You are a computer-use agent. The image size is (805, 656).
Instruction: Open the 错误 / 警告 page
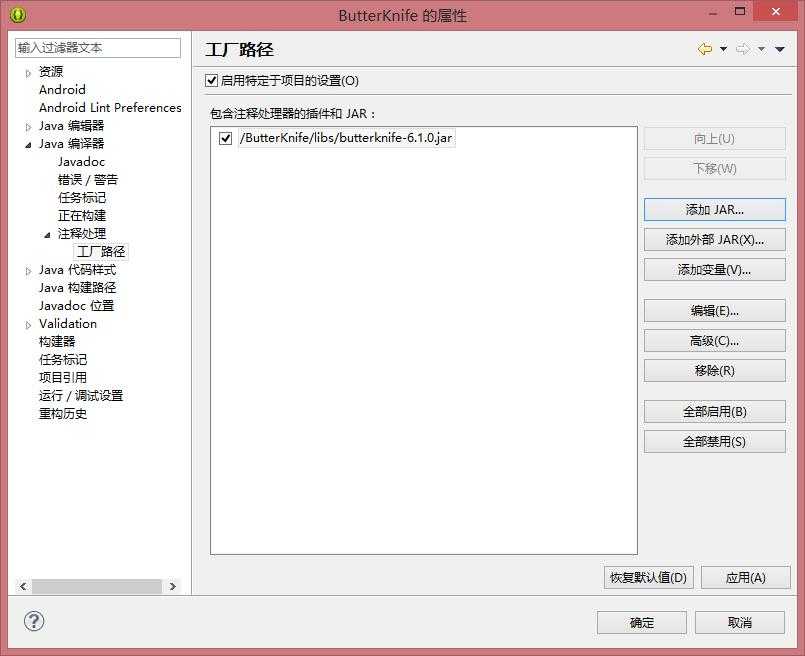tap(88, 180)
